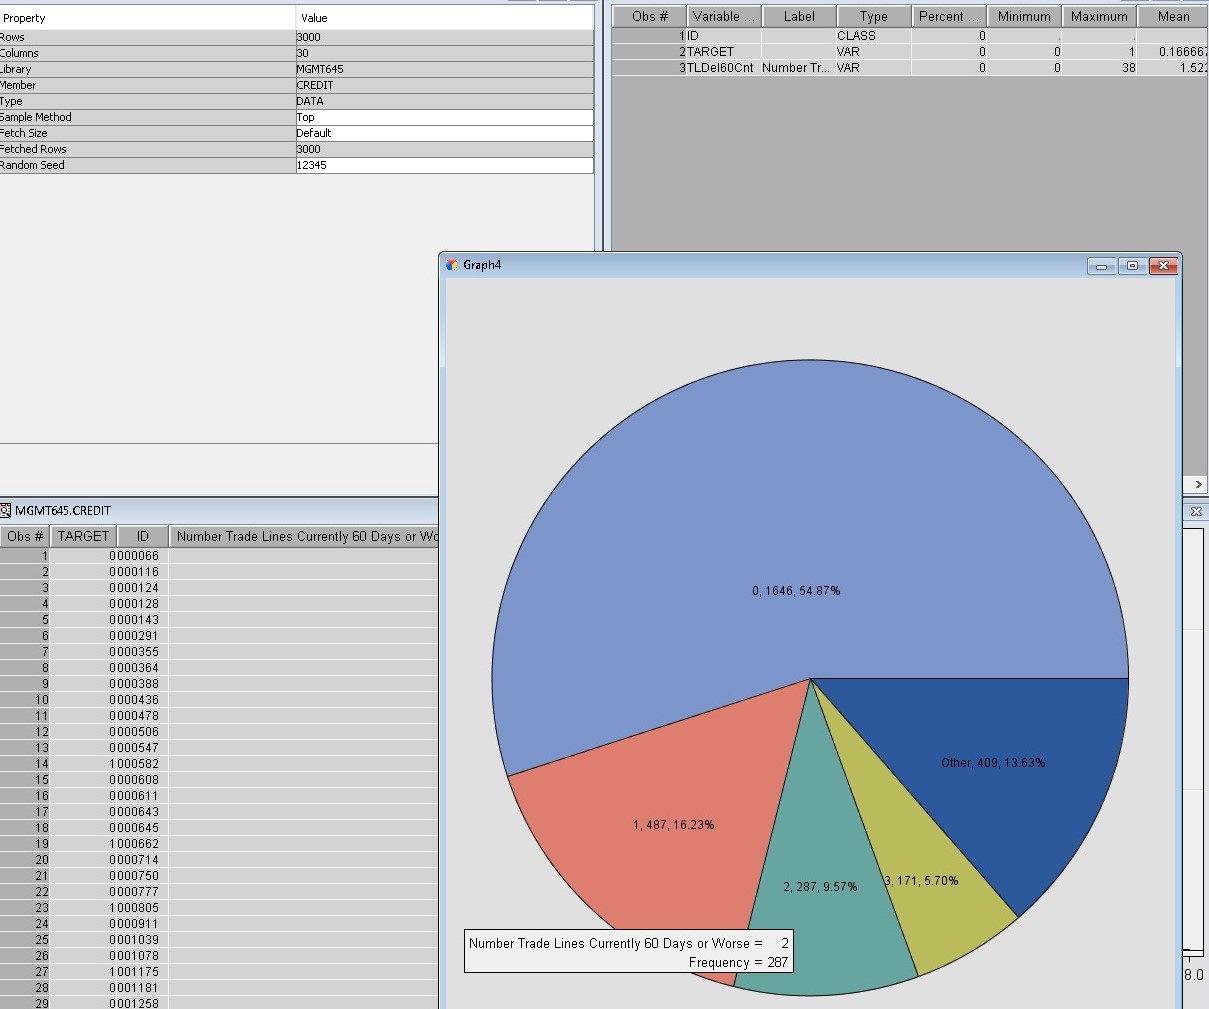Image resolution: width=1209 pixels, height=1009 pixels.
Task: Sort by the Obs # column in variables table
Action: pos(648,16)
